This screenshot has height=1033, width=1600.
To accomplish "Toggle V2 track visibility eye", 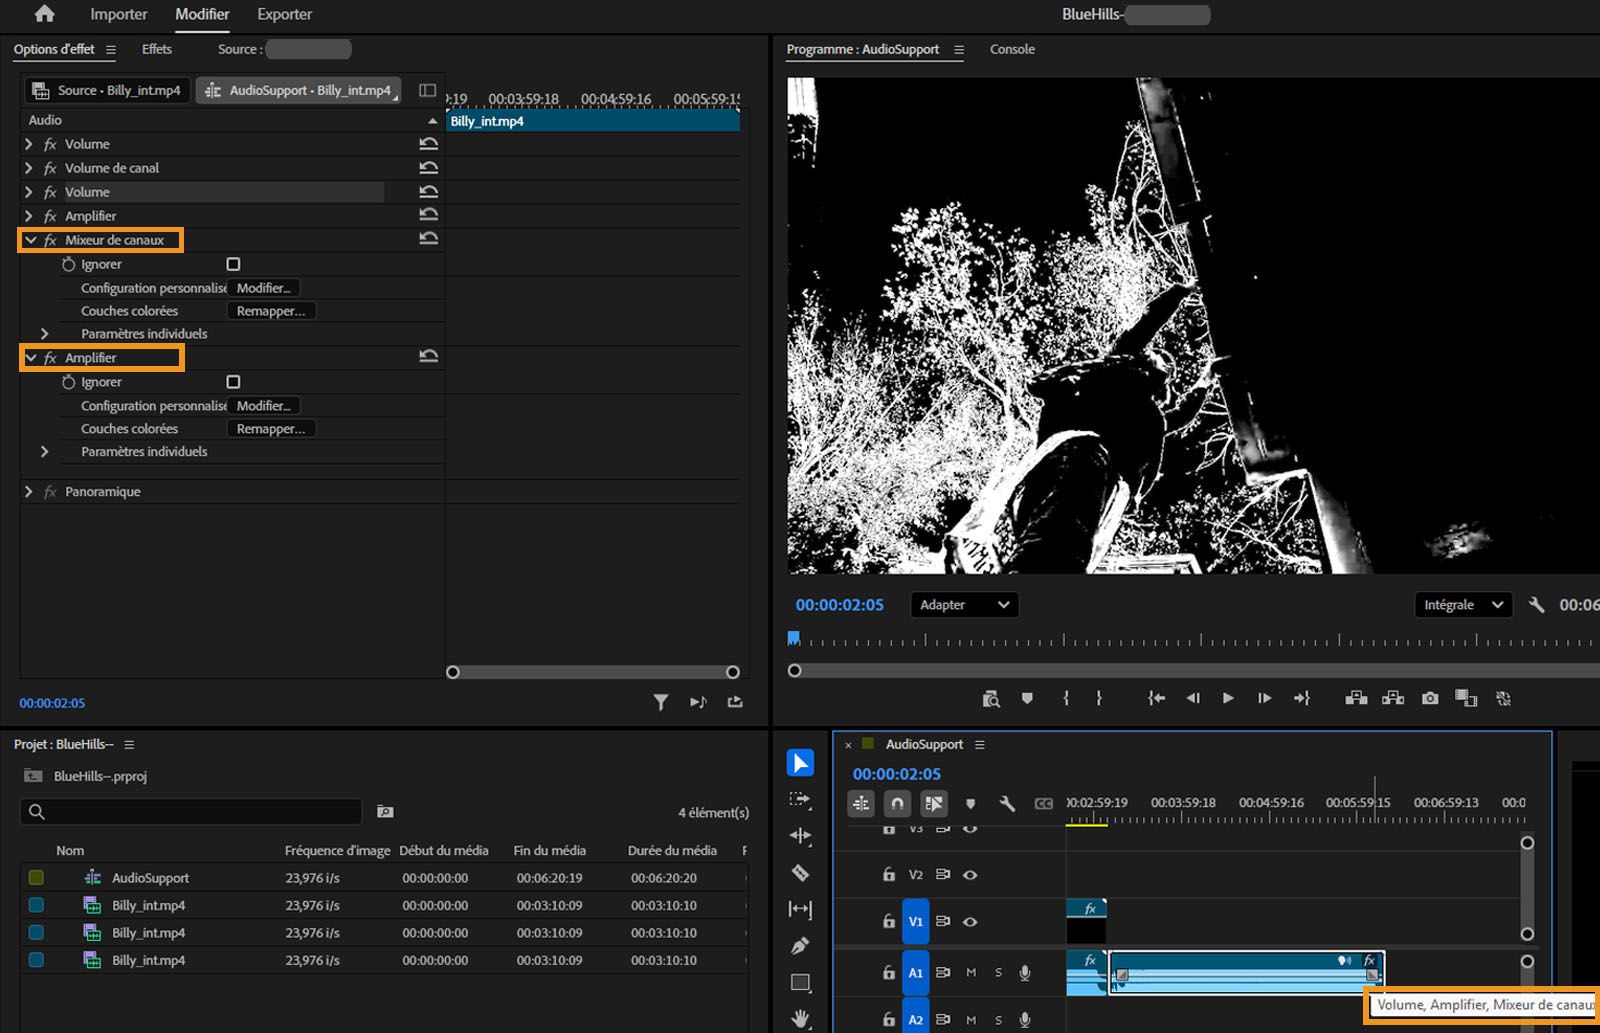I will [x=970, y=874].
